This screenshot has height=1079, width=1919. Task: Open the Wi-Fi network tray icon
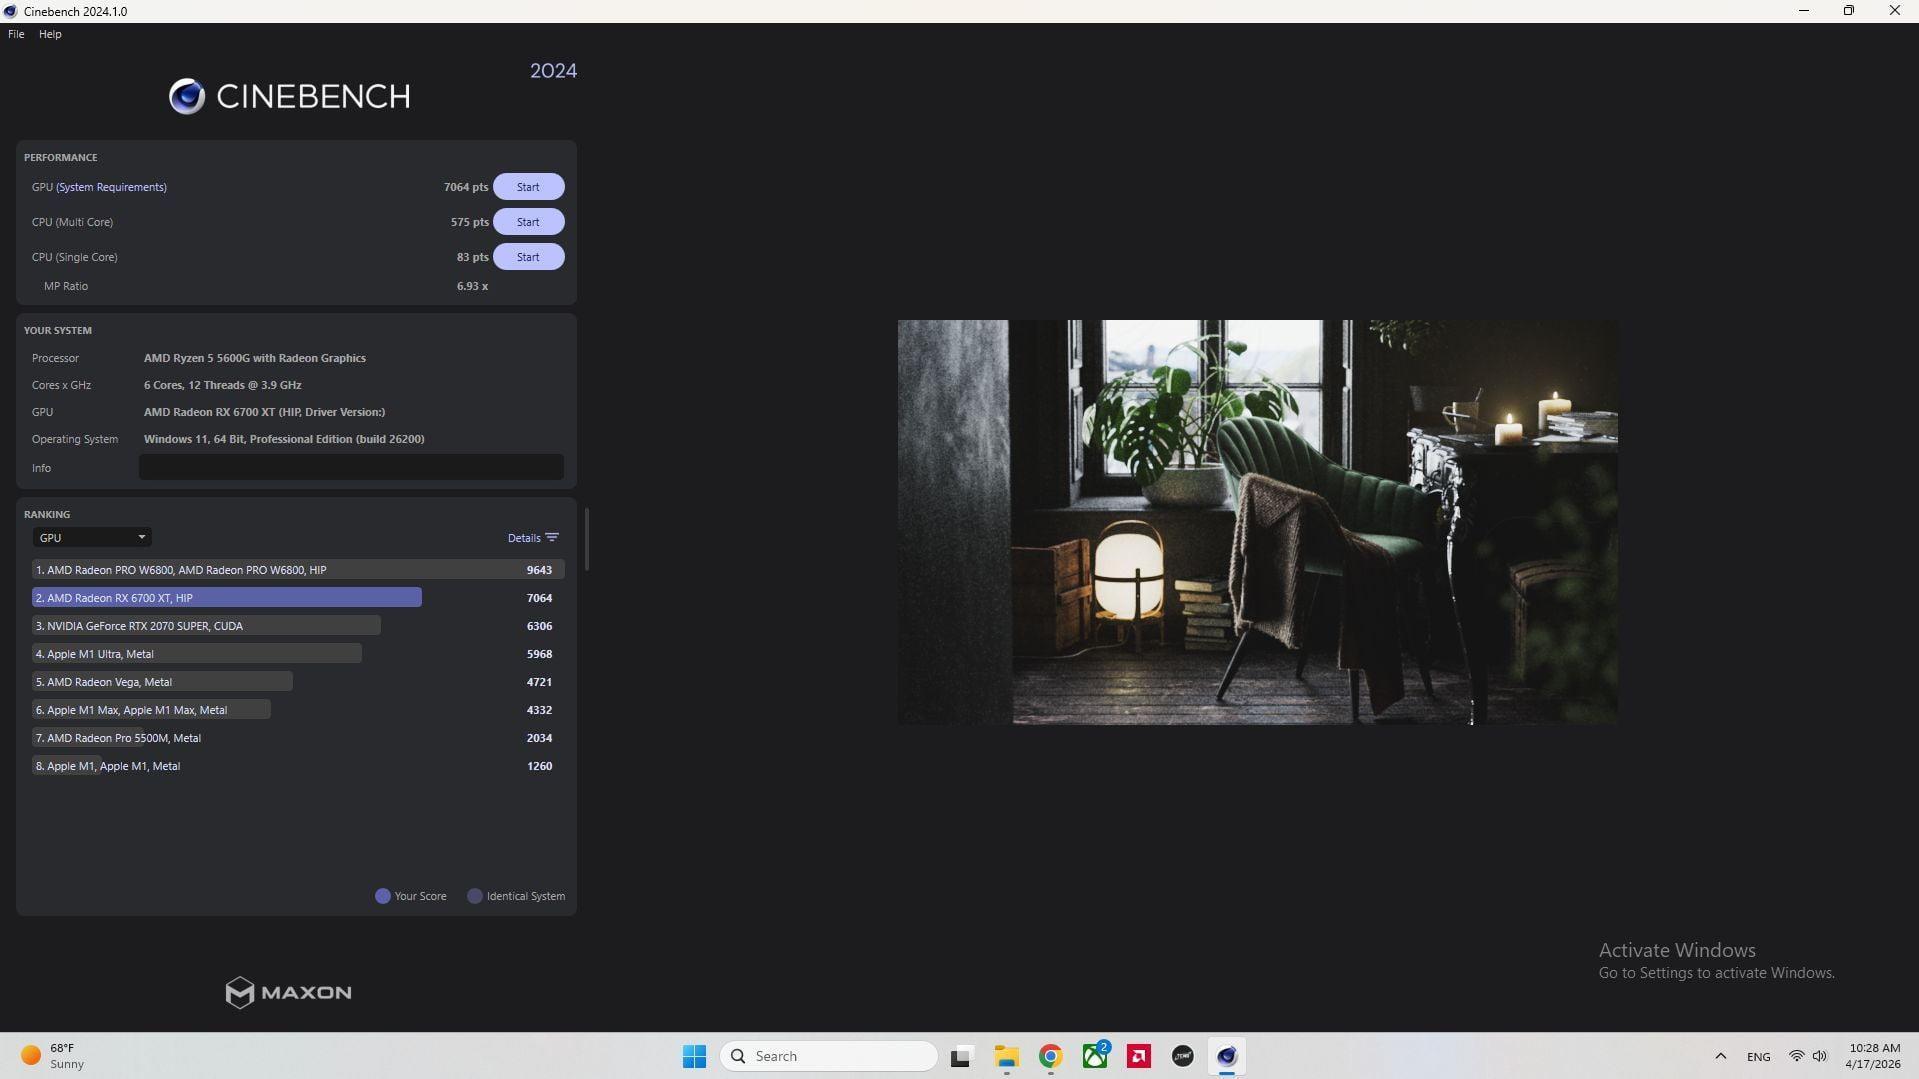coord(1796,1056)
